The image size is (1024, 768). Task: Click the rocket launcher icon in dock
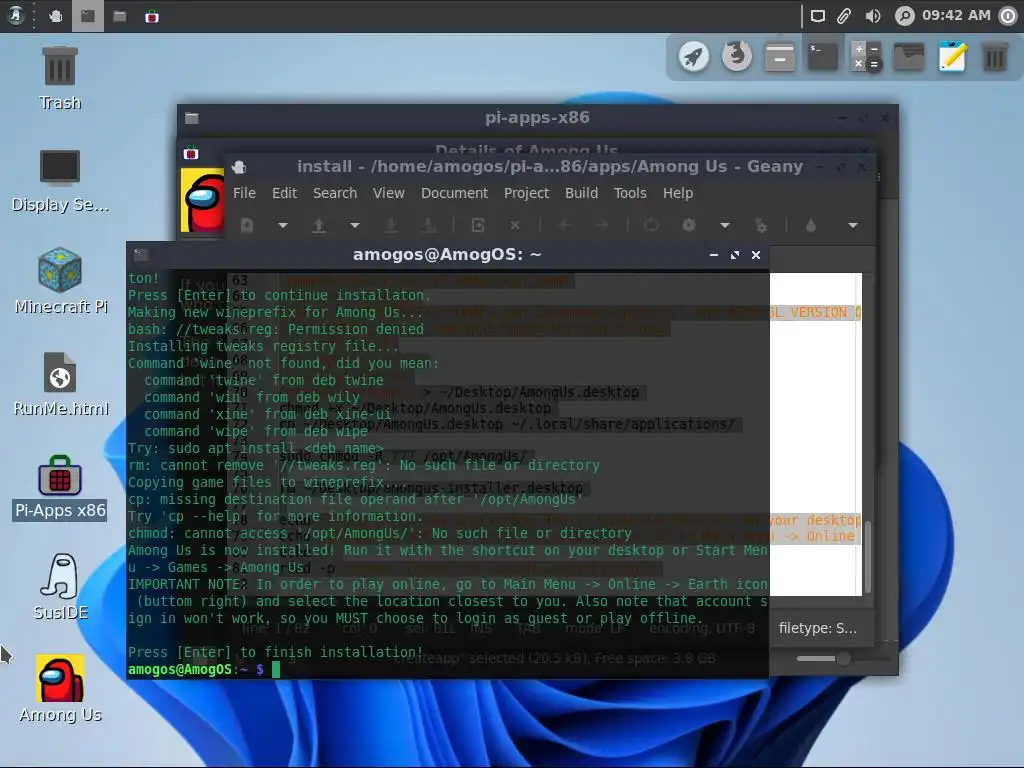[693, 57]
